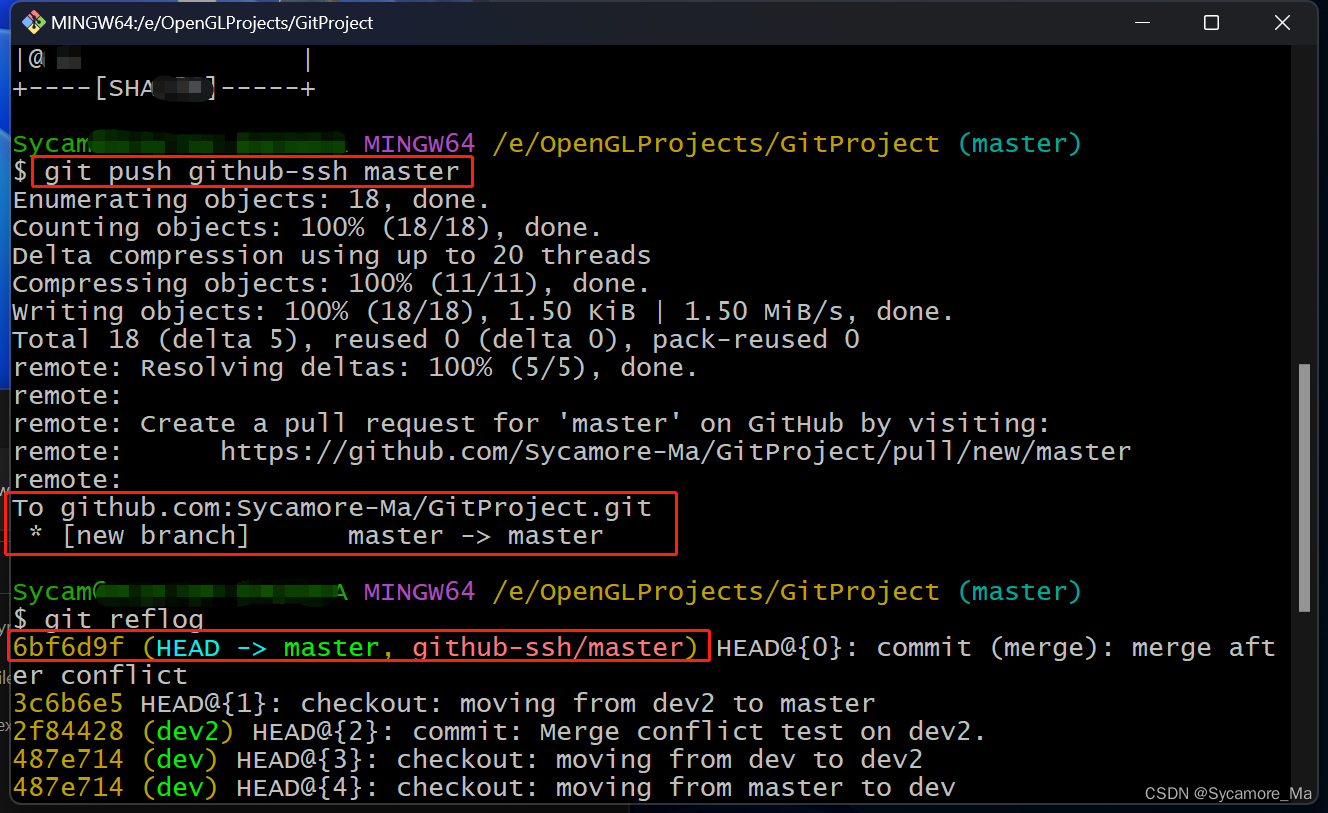Click the terminal vertical scrollbar thumb
The height and width of the screenshot is (813, 1328).
(x=1303, y=487)
